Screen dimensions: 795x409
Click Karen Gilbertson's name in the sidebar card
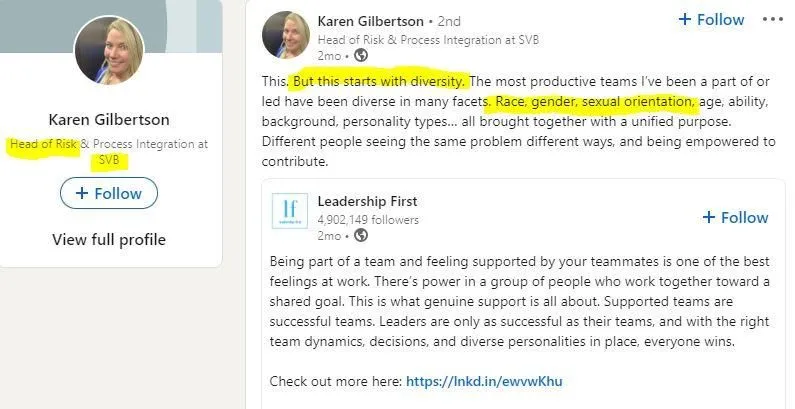[x=109, y=120]
